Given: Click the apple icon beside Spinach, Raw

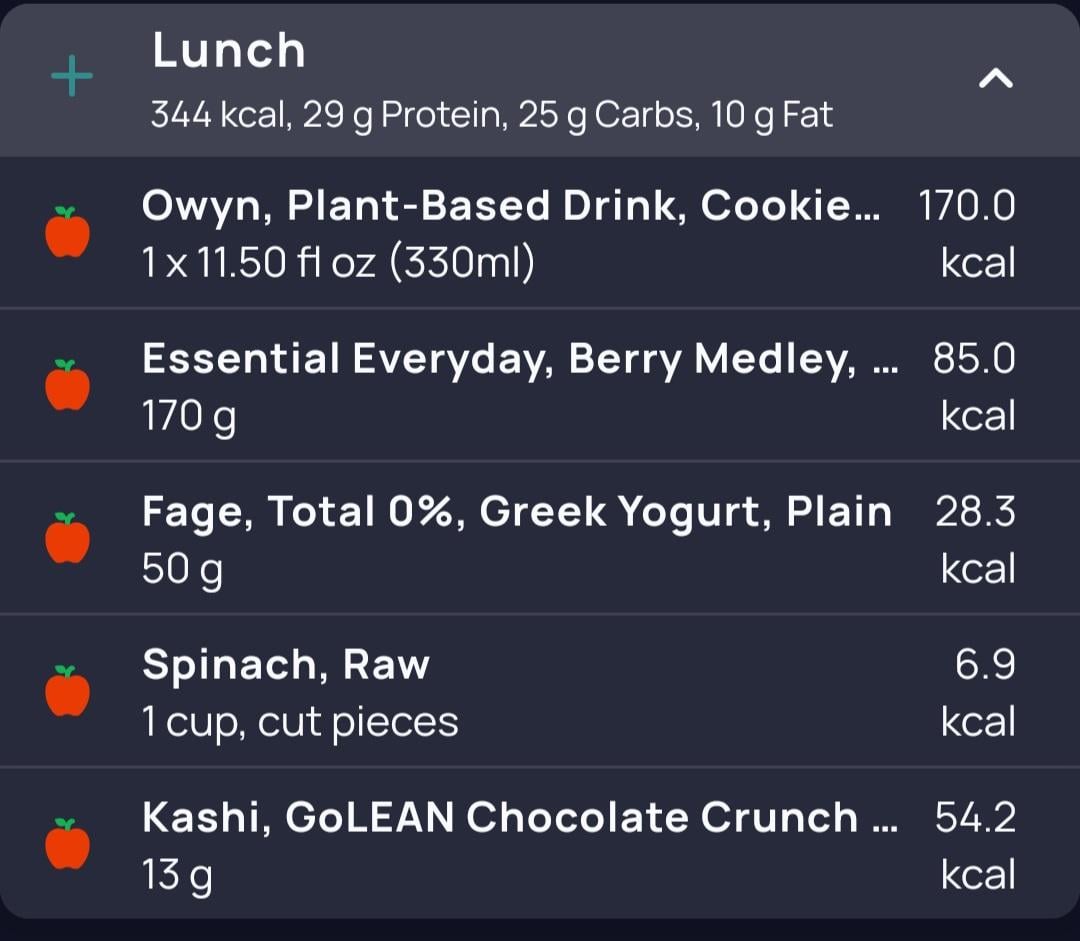Looking at the screenshot, I should tap(68, 691).
